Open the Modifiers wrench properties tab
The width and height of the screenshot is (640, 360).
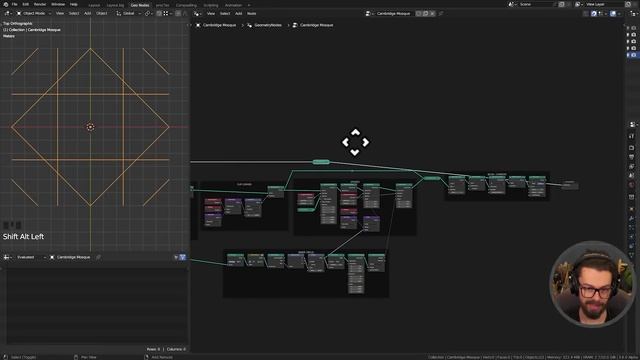[x=631, y=219]
